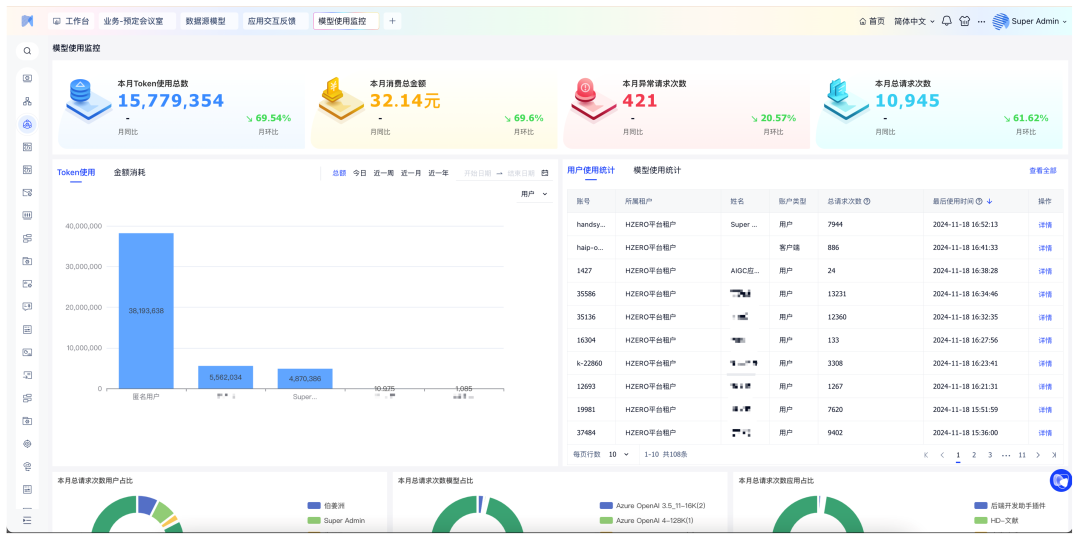Click the calendar icon in date range picker
Screen dimensions: 1080x545
coord(545,173)
